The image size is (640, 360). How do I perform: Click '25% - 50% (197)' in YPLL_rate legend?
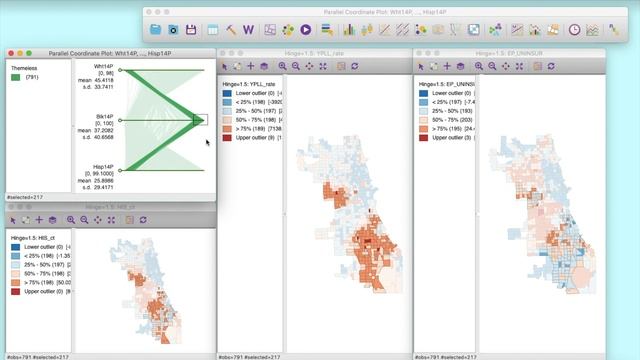(x=256, y=111)
